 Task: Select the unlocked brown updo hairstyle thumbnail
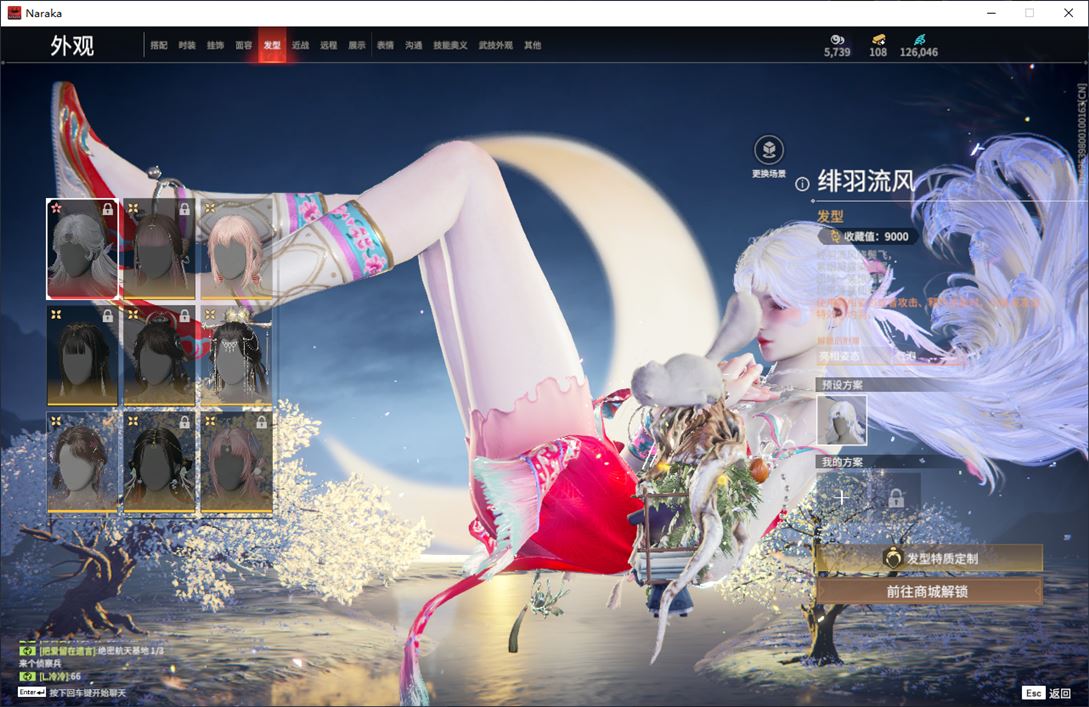[82, 463]
